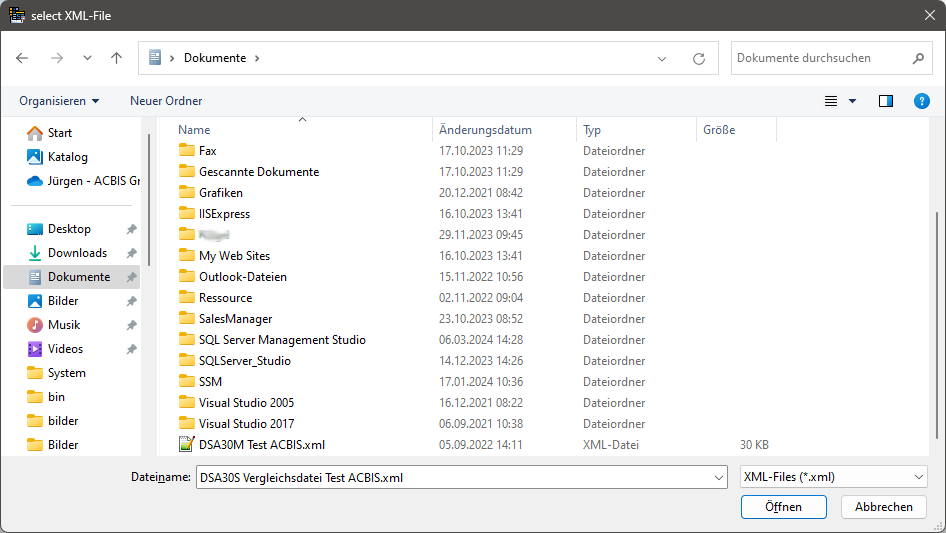Viewport: 946px width, 533px height.
Task: Select the SalesManager folder
Action: (x=235, y=319)
